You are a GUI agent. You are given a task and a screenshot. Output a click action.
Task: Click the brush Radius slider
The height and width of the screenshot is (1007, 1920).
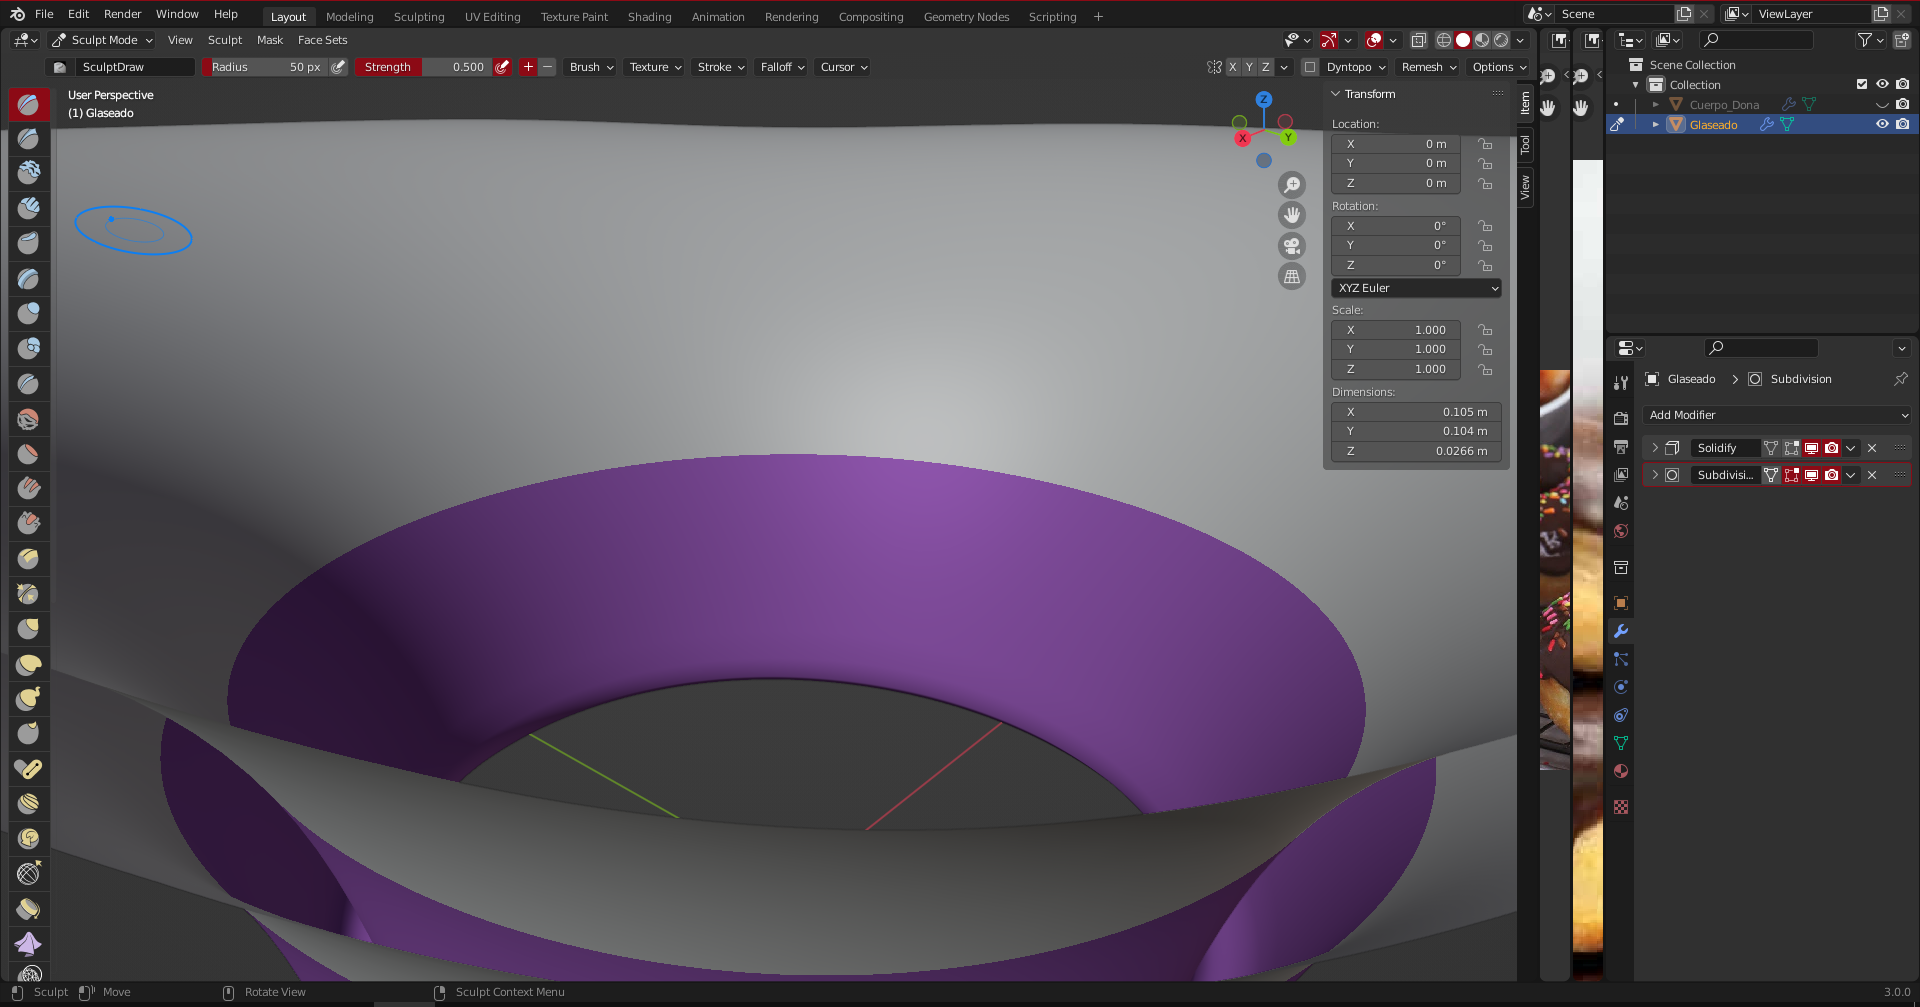point(265,67)
